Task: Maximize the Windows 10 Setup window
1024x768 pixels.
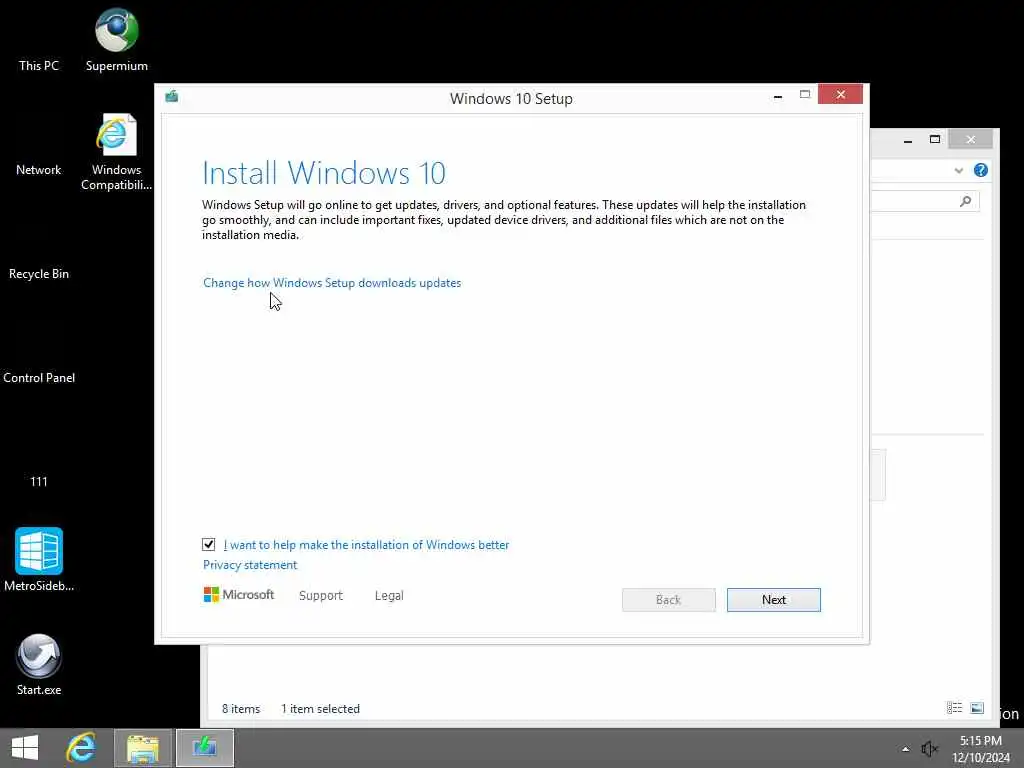Action: pos(805,95)
